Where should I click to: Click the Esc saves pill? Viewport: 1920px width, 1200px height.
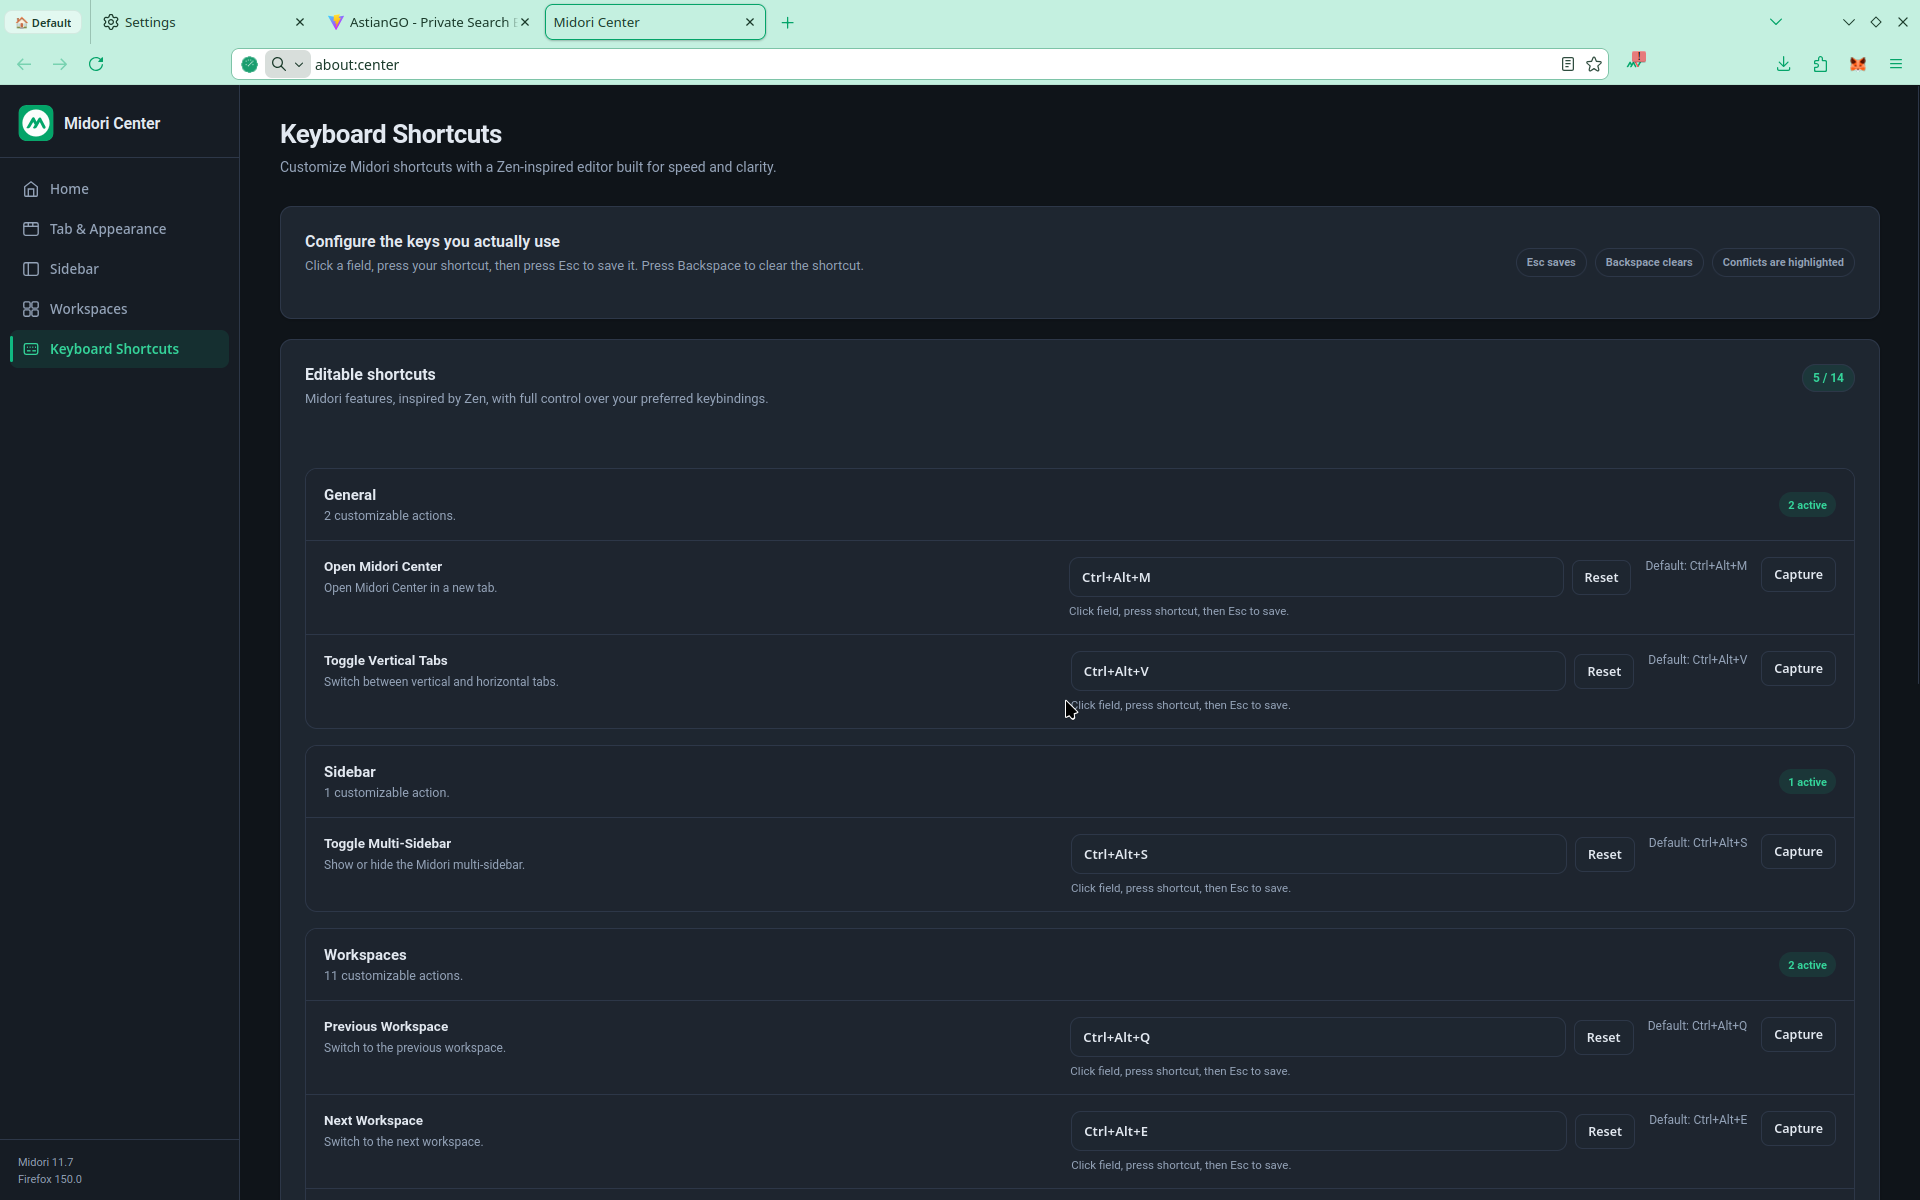point(1551,263)
